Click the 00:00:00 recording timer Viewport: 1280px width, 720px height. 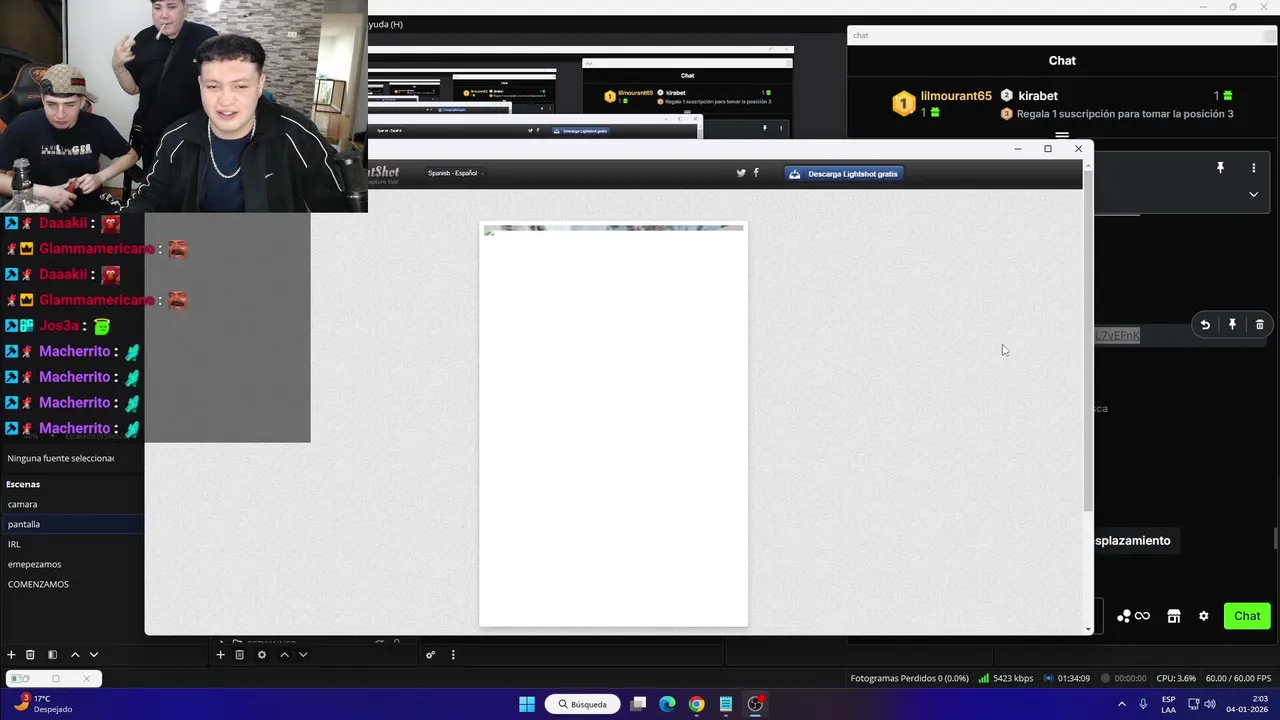click(x=1123, y=678)
